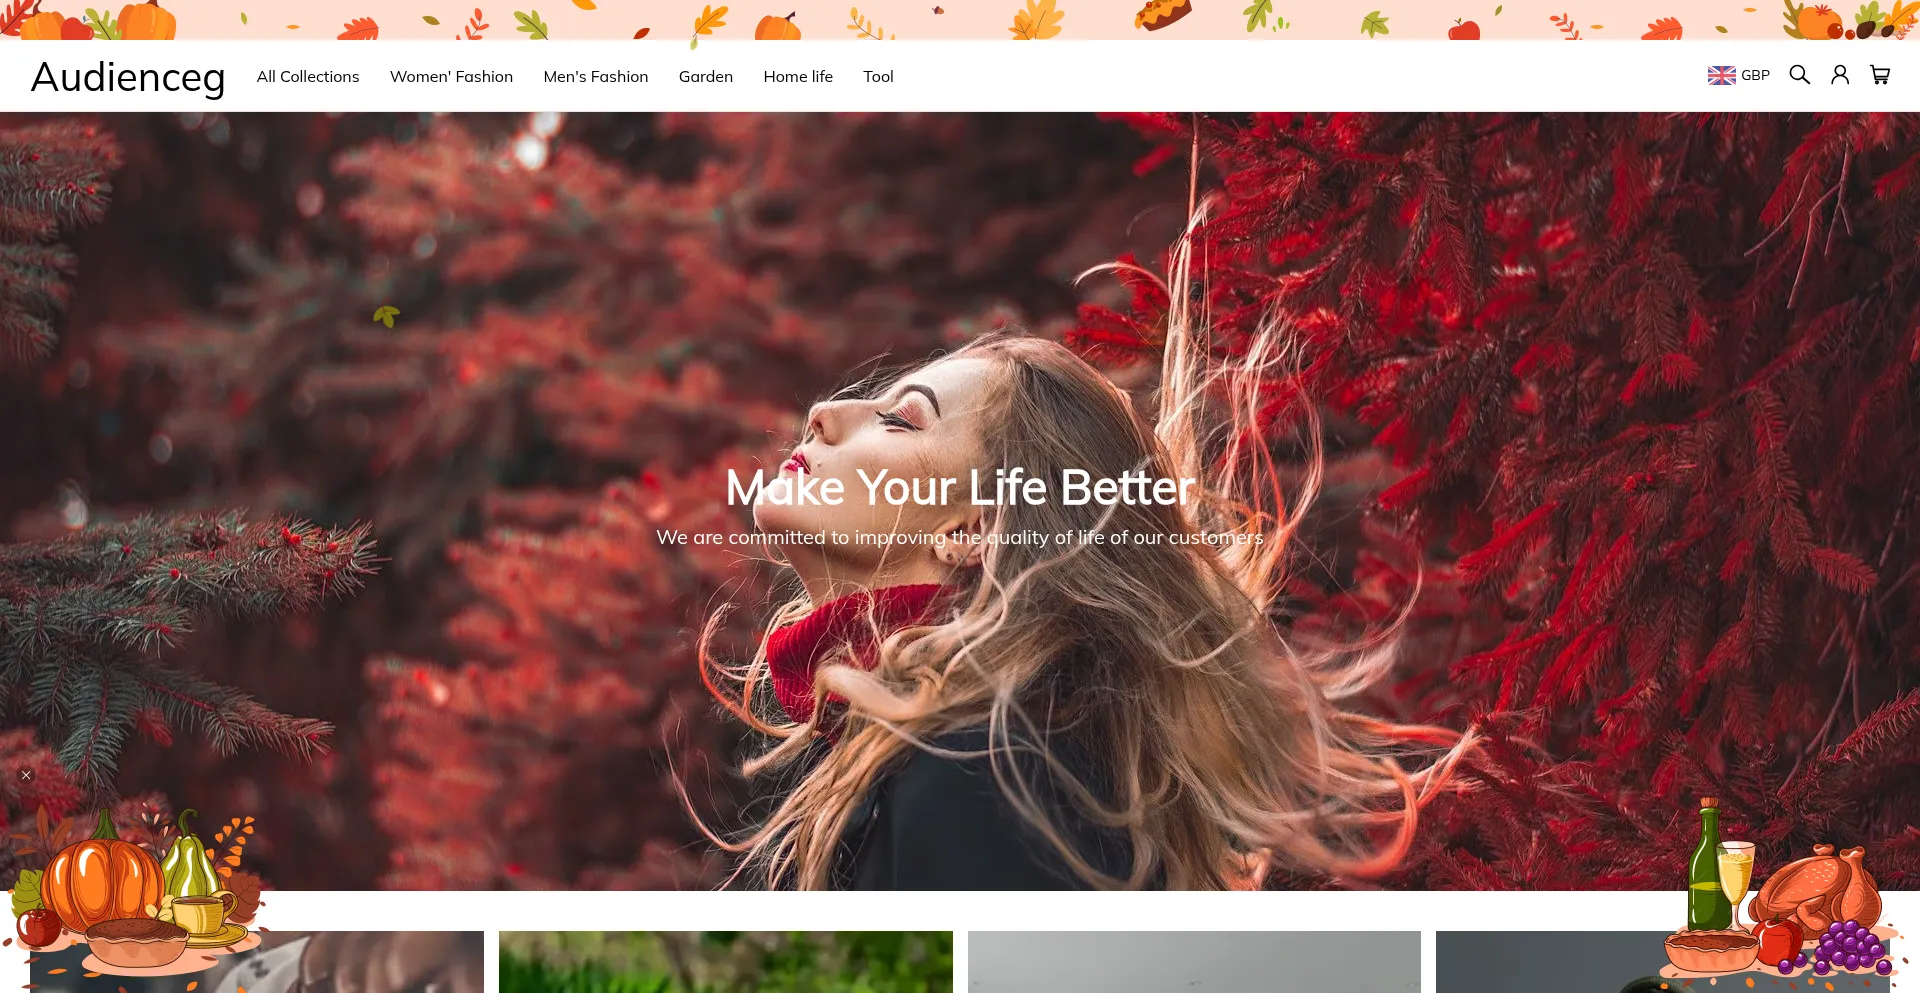The image size is (1920, 993).
Task: Open the green collection thumbnail
Action: point(725,962)
